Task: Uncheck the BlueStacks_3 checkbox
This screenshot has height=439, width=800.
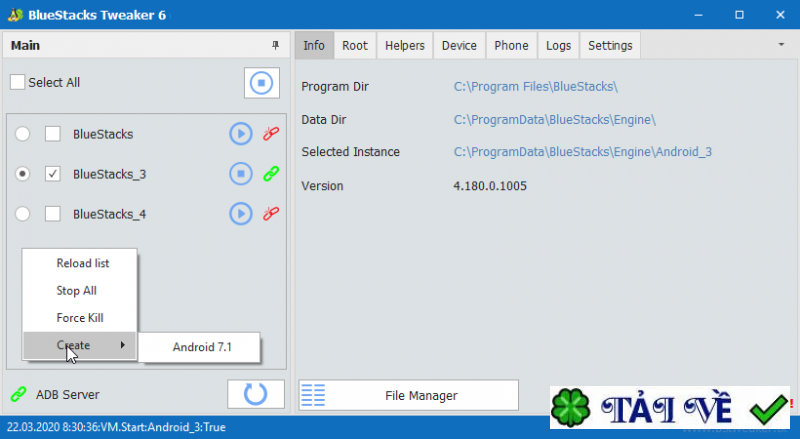Action: click(53, 174)
